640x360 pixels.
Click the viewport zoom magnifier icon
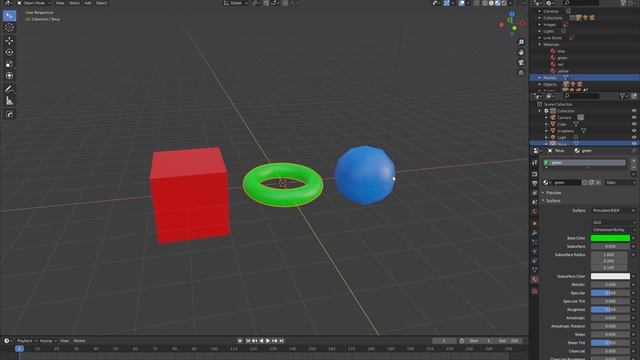[x=521, y=42]
